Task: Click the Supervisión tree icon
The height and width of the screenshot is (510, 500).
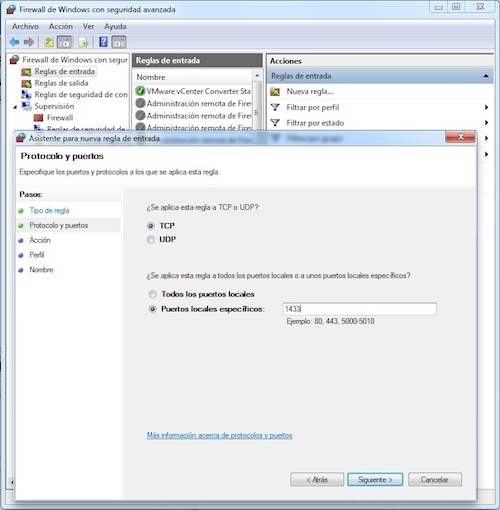Action: tap(26, 106)
